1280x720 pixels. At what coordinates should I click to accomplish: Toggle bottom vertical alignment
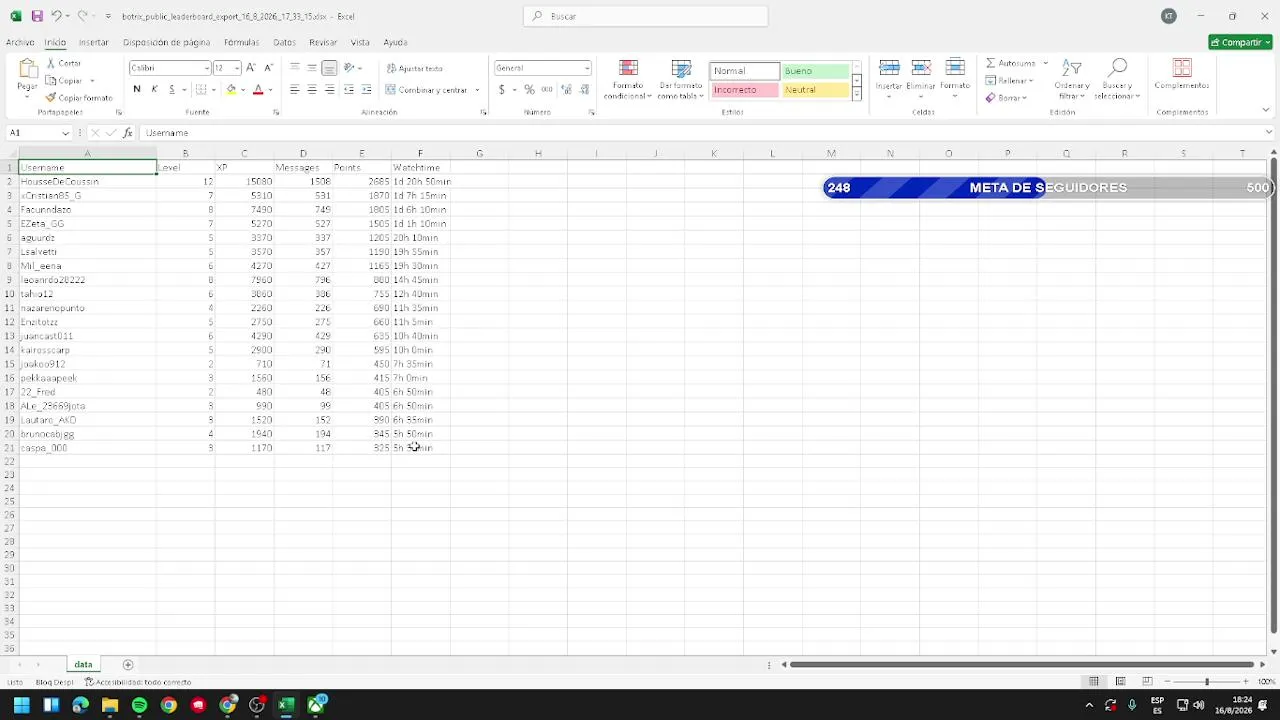point(329,68)
